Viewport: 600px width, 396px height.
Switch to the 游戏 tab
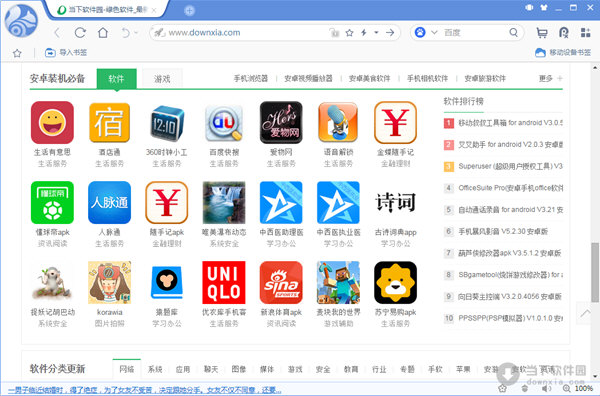(x=162, y=79)
